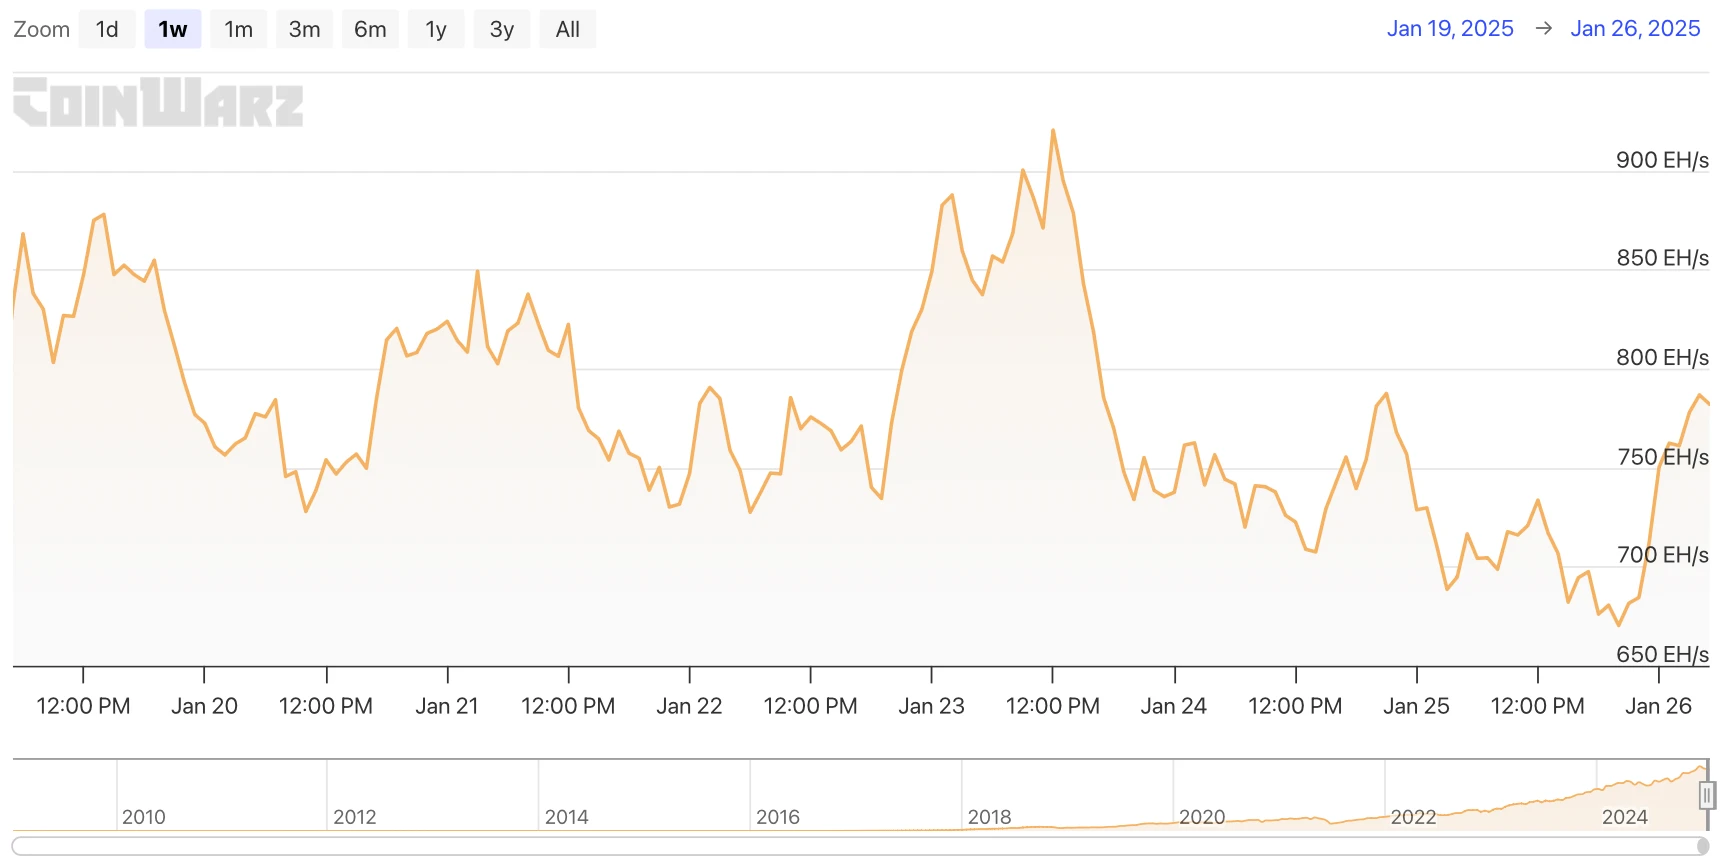Switch chart to 3y range
The width and height of the screenshot is (1725, 864).
point(502,29)
